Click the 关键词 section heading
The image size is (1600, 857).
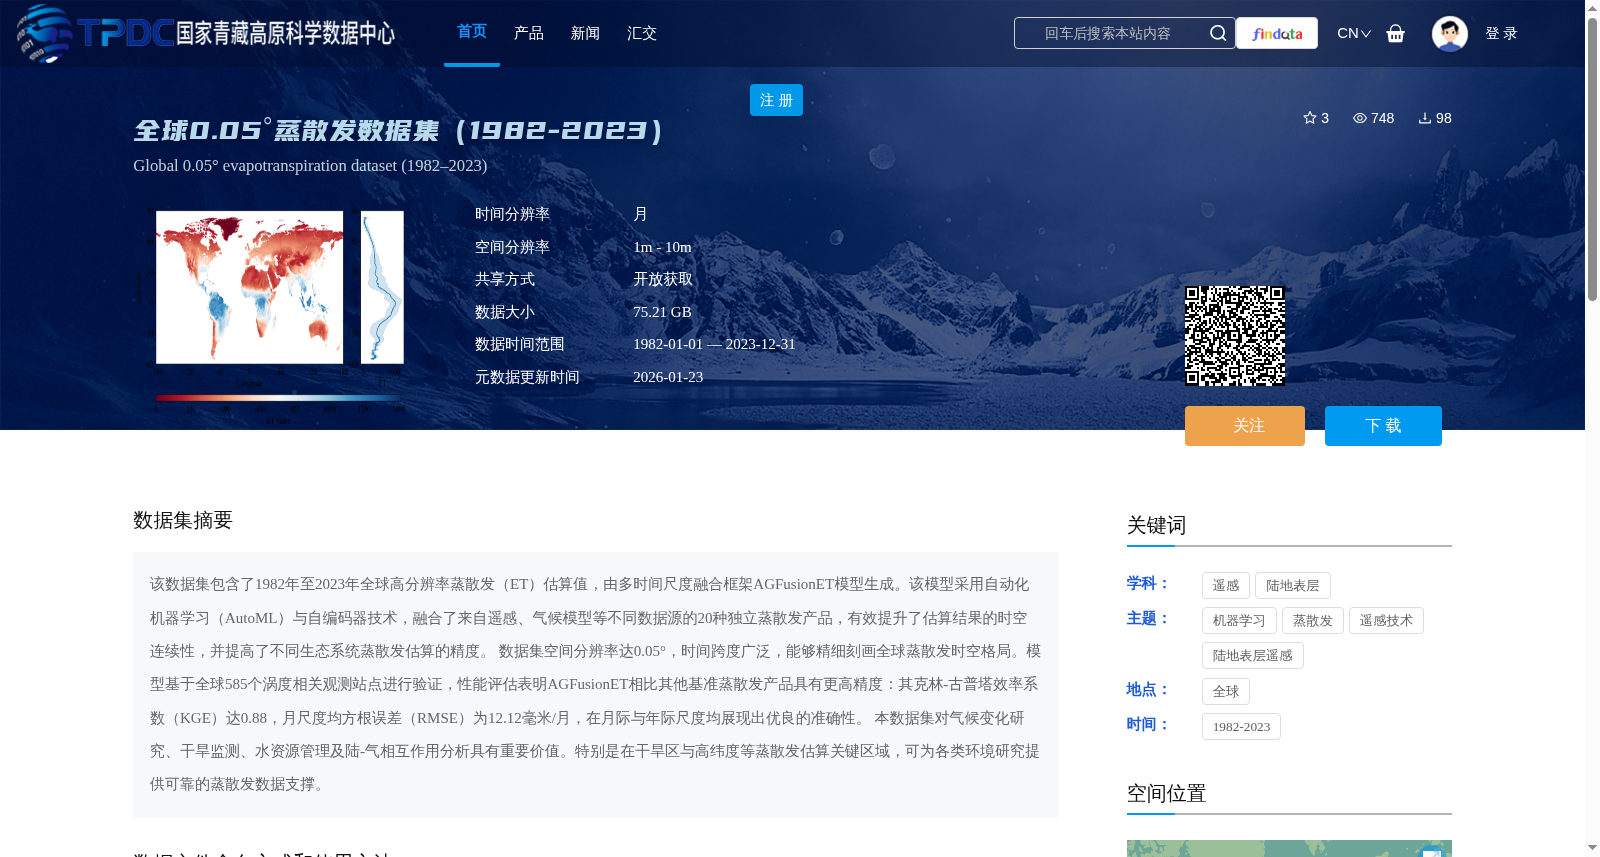(1156, 525)
